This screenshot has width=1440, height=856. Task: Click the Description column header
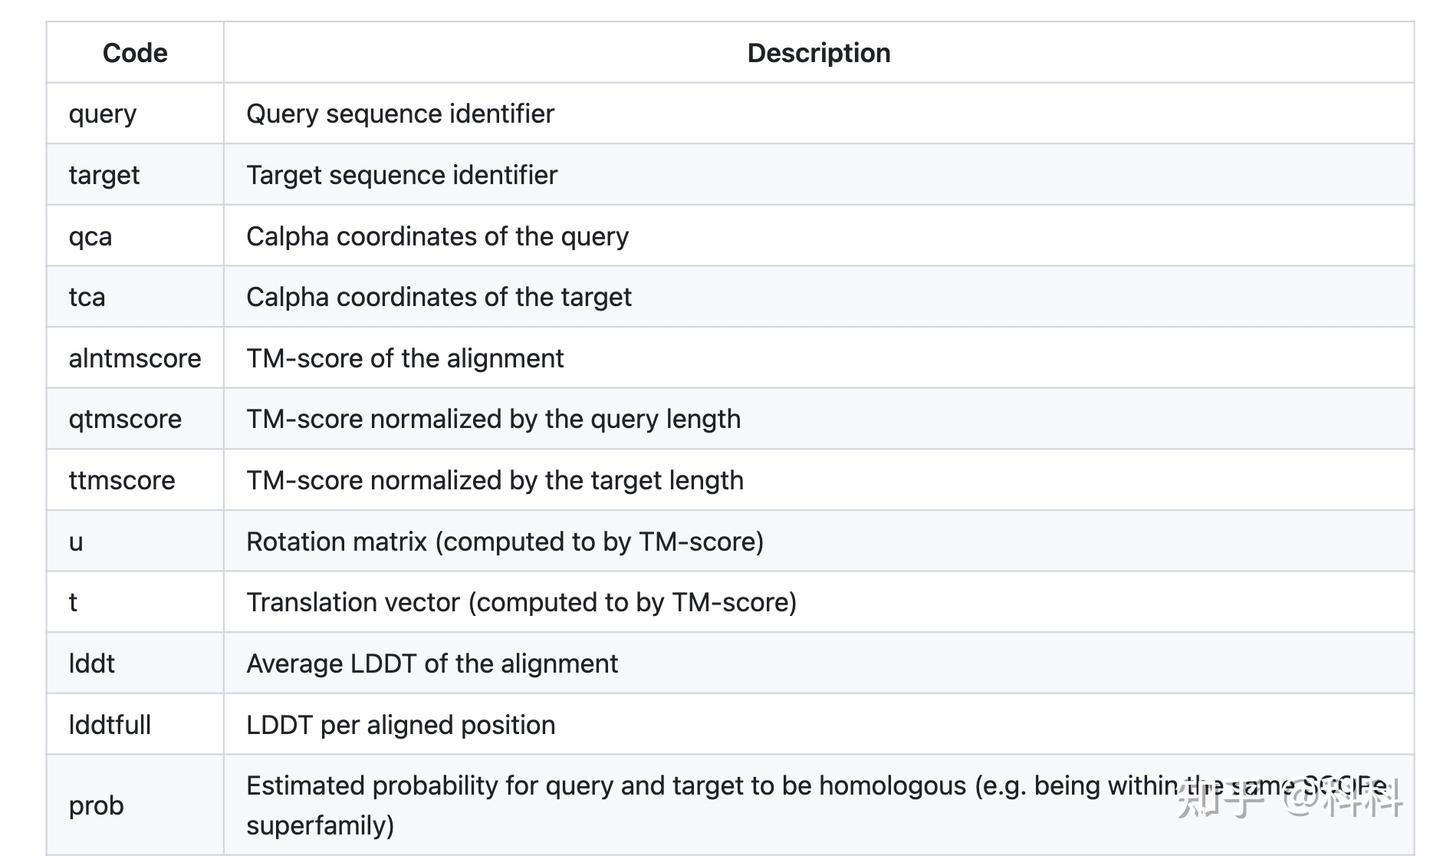point(818,53)
